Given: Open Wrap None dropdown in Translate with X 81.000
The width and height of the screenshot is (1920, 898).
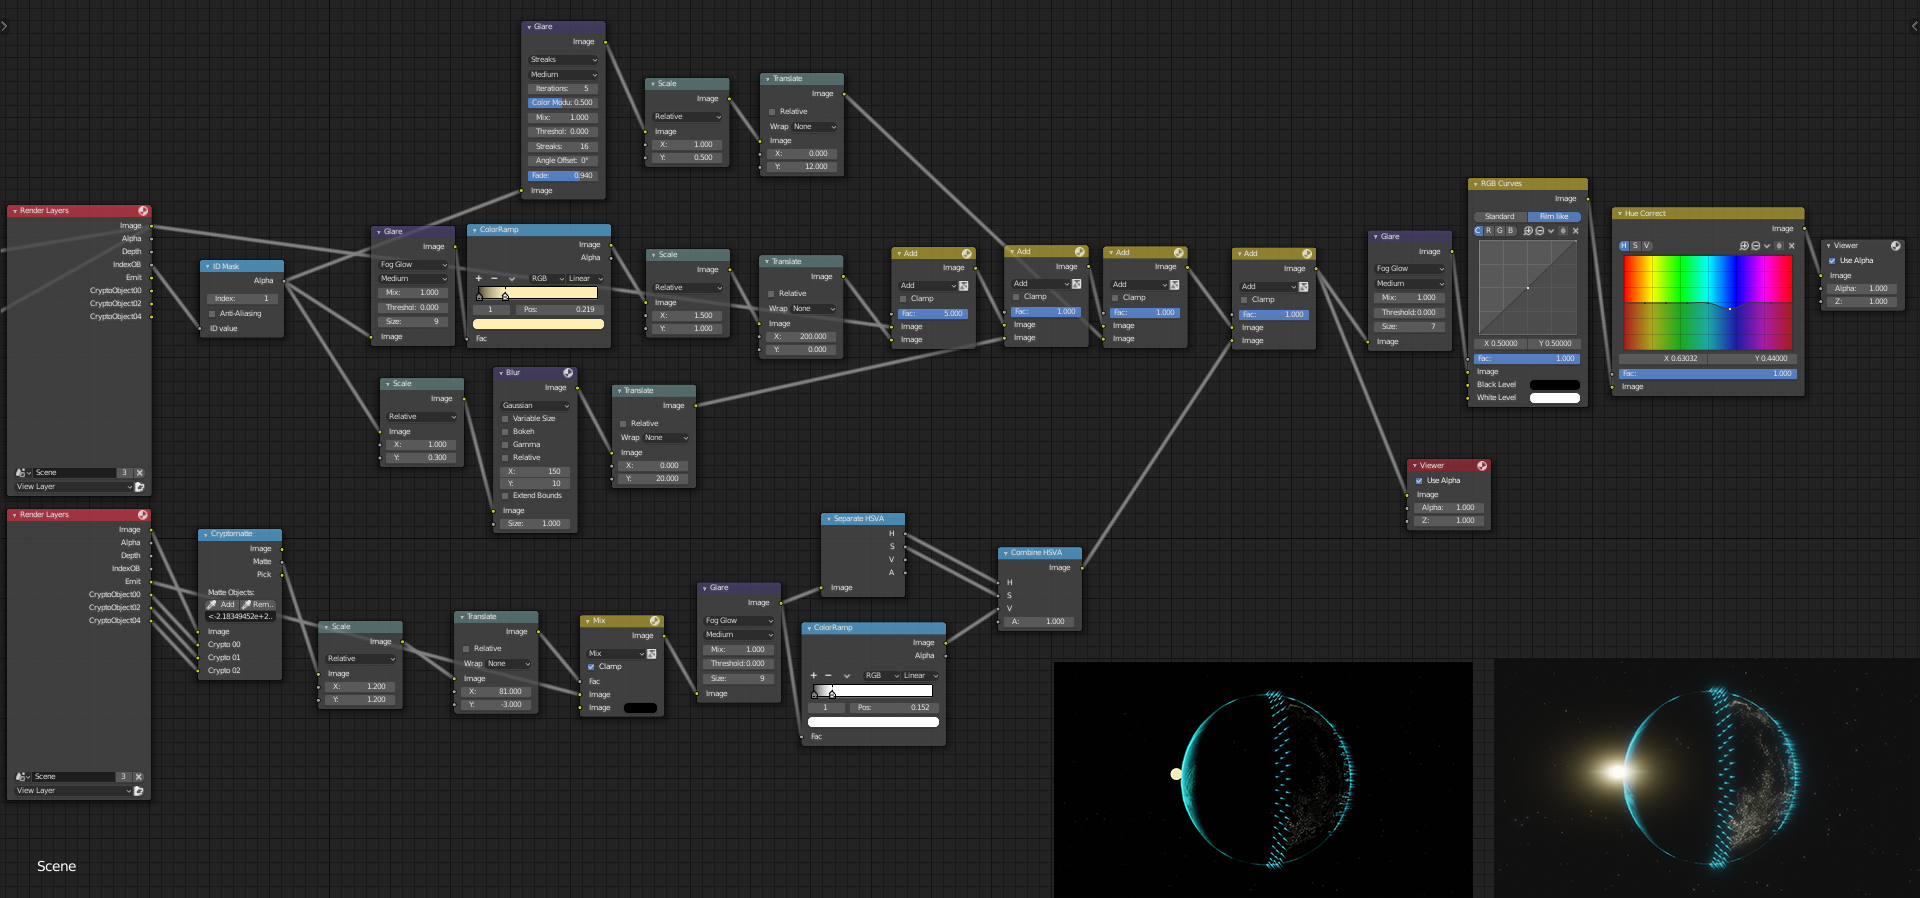Looking at the screenshot, I should [509, 664].
